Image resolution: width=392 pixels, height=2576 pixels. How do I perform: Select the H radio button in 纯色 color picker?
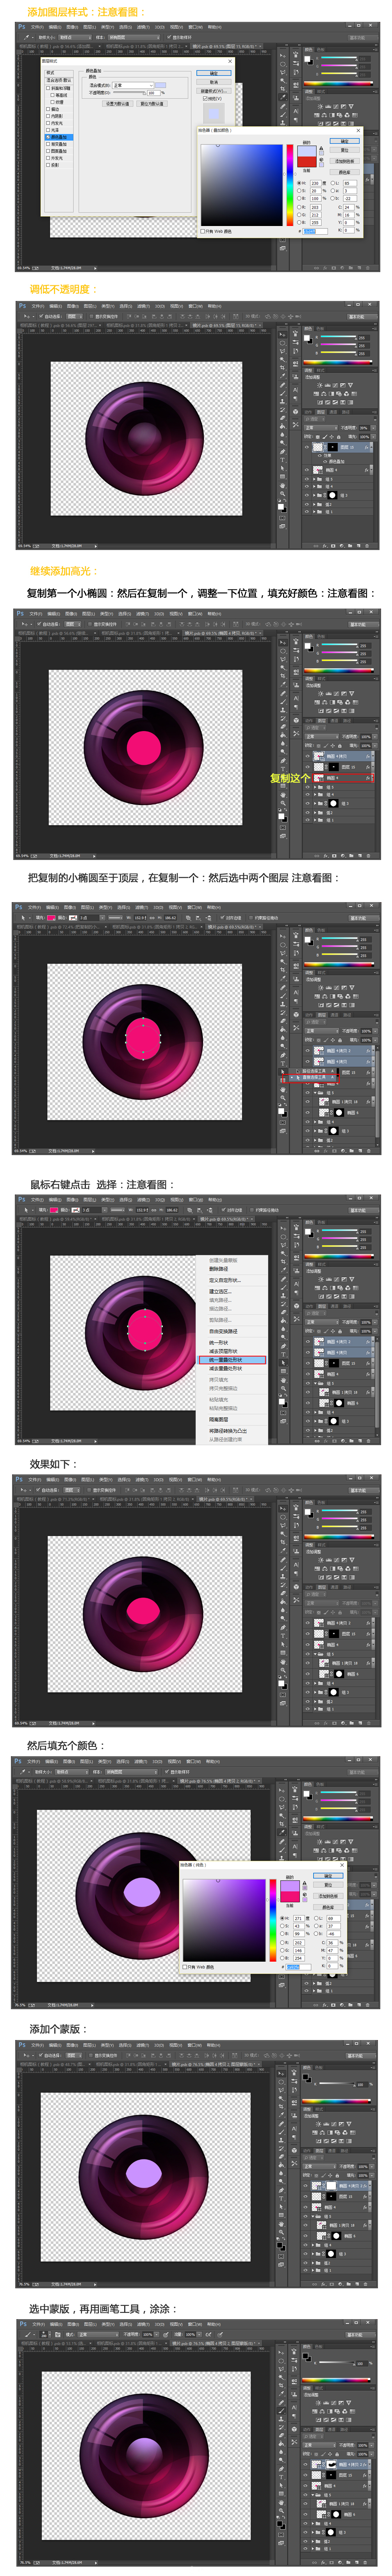pyautogui.click(x=282, y=1918)
